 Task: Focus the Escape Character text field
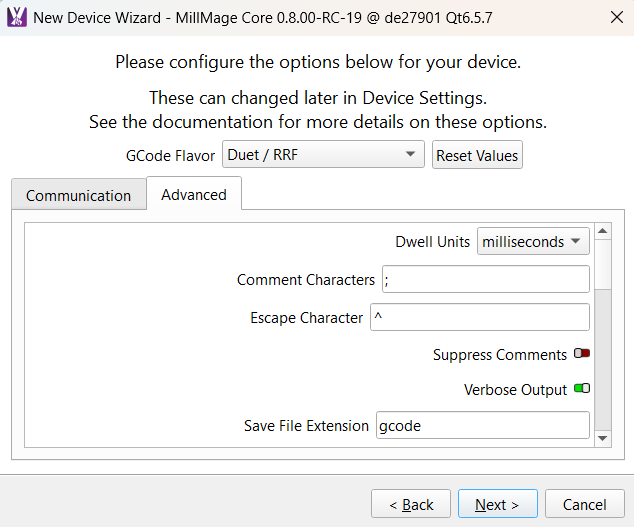coord(479,318)
